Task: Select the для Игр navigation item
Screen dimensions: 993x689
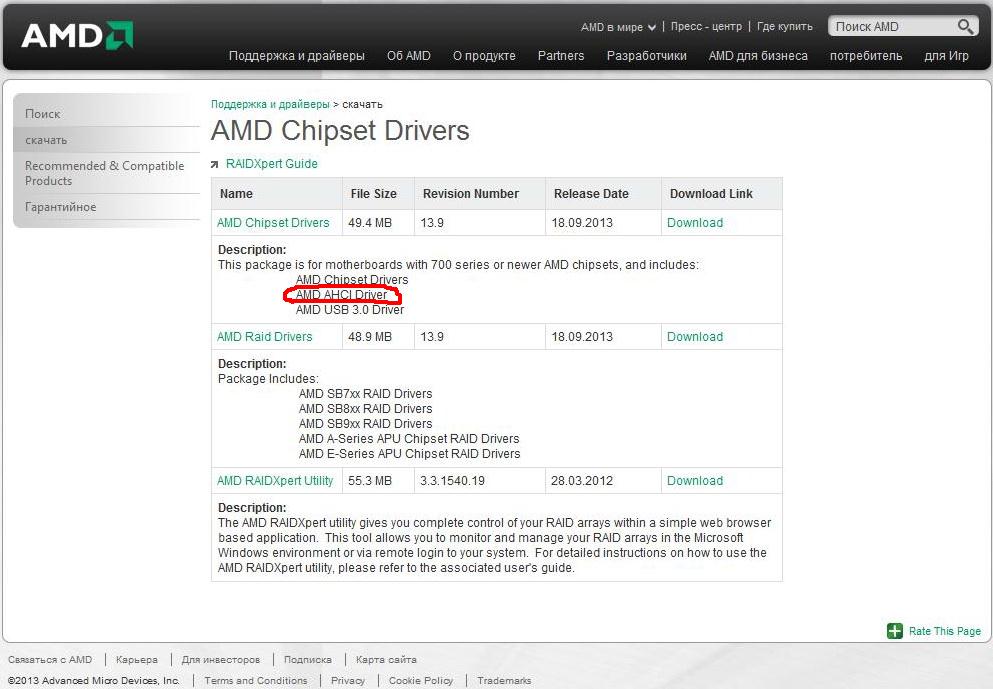Action: pyautogui.click(x=946, y=56)
